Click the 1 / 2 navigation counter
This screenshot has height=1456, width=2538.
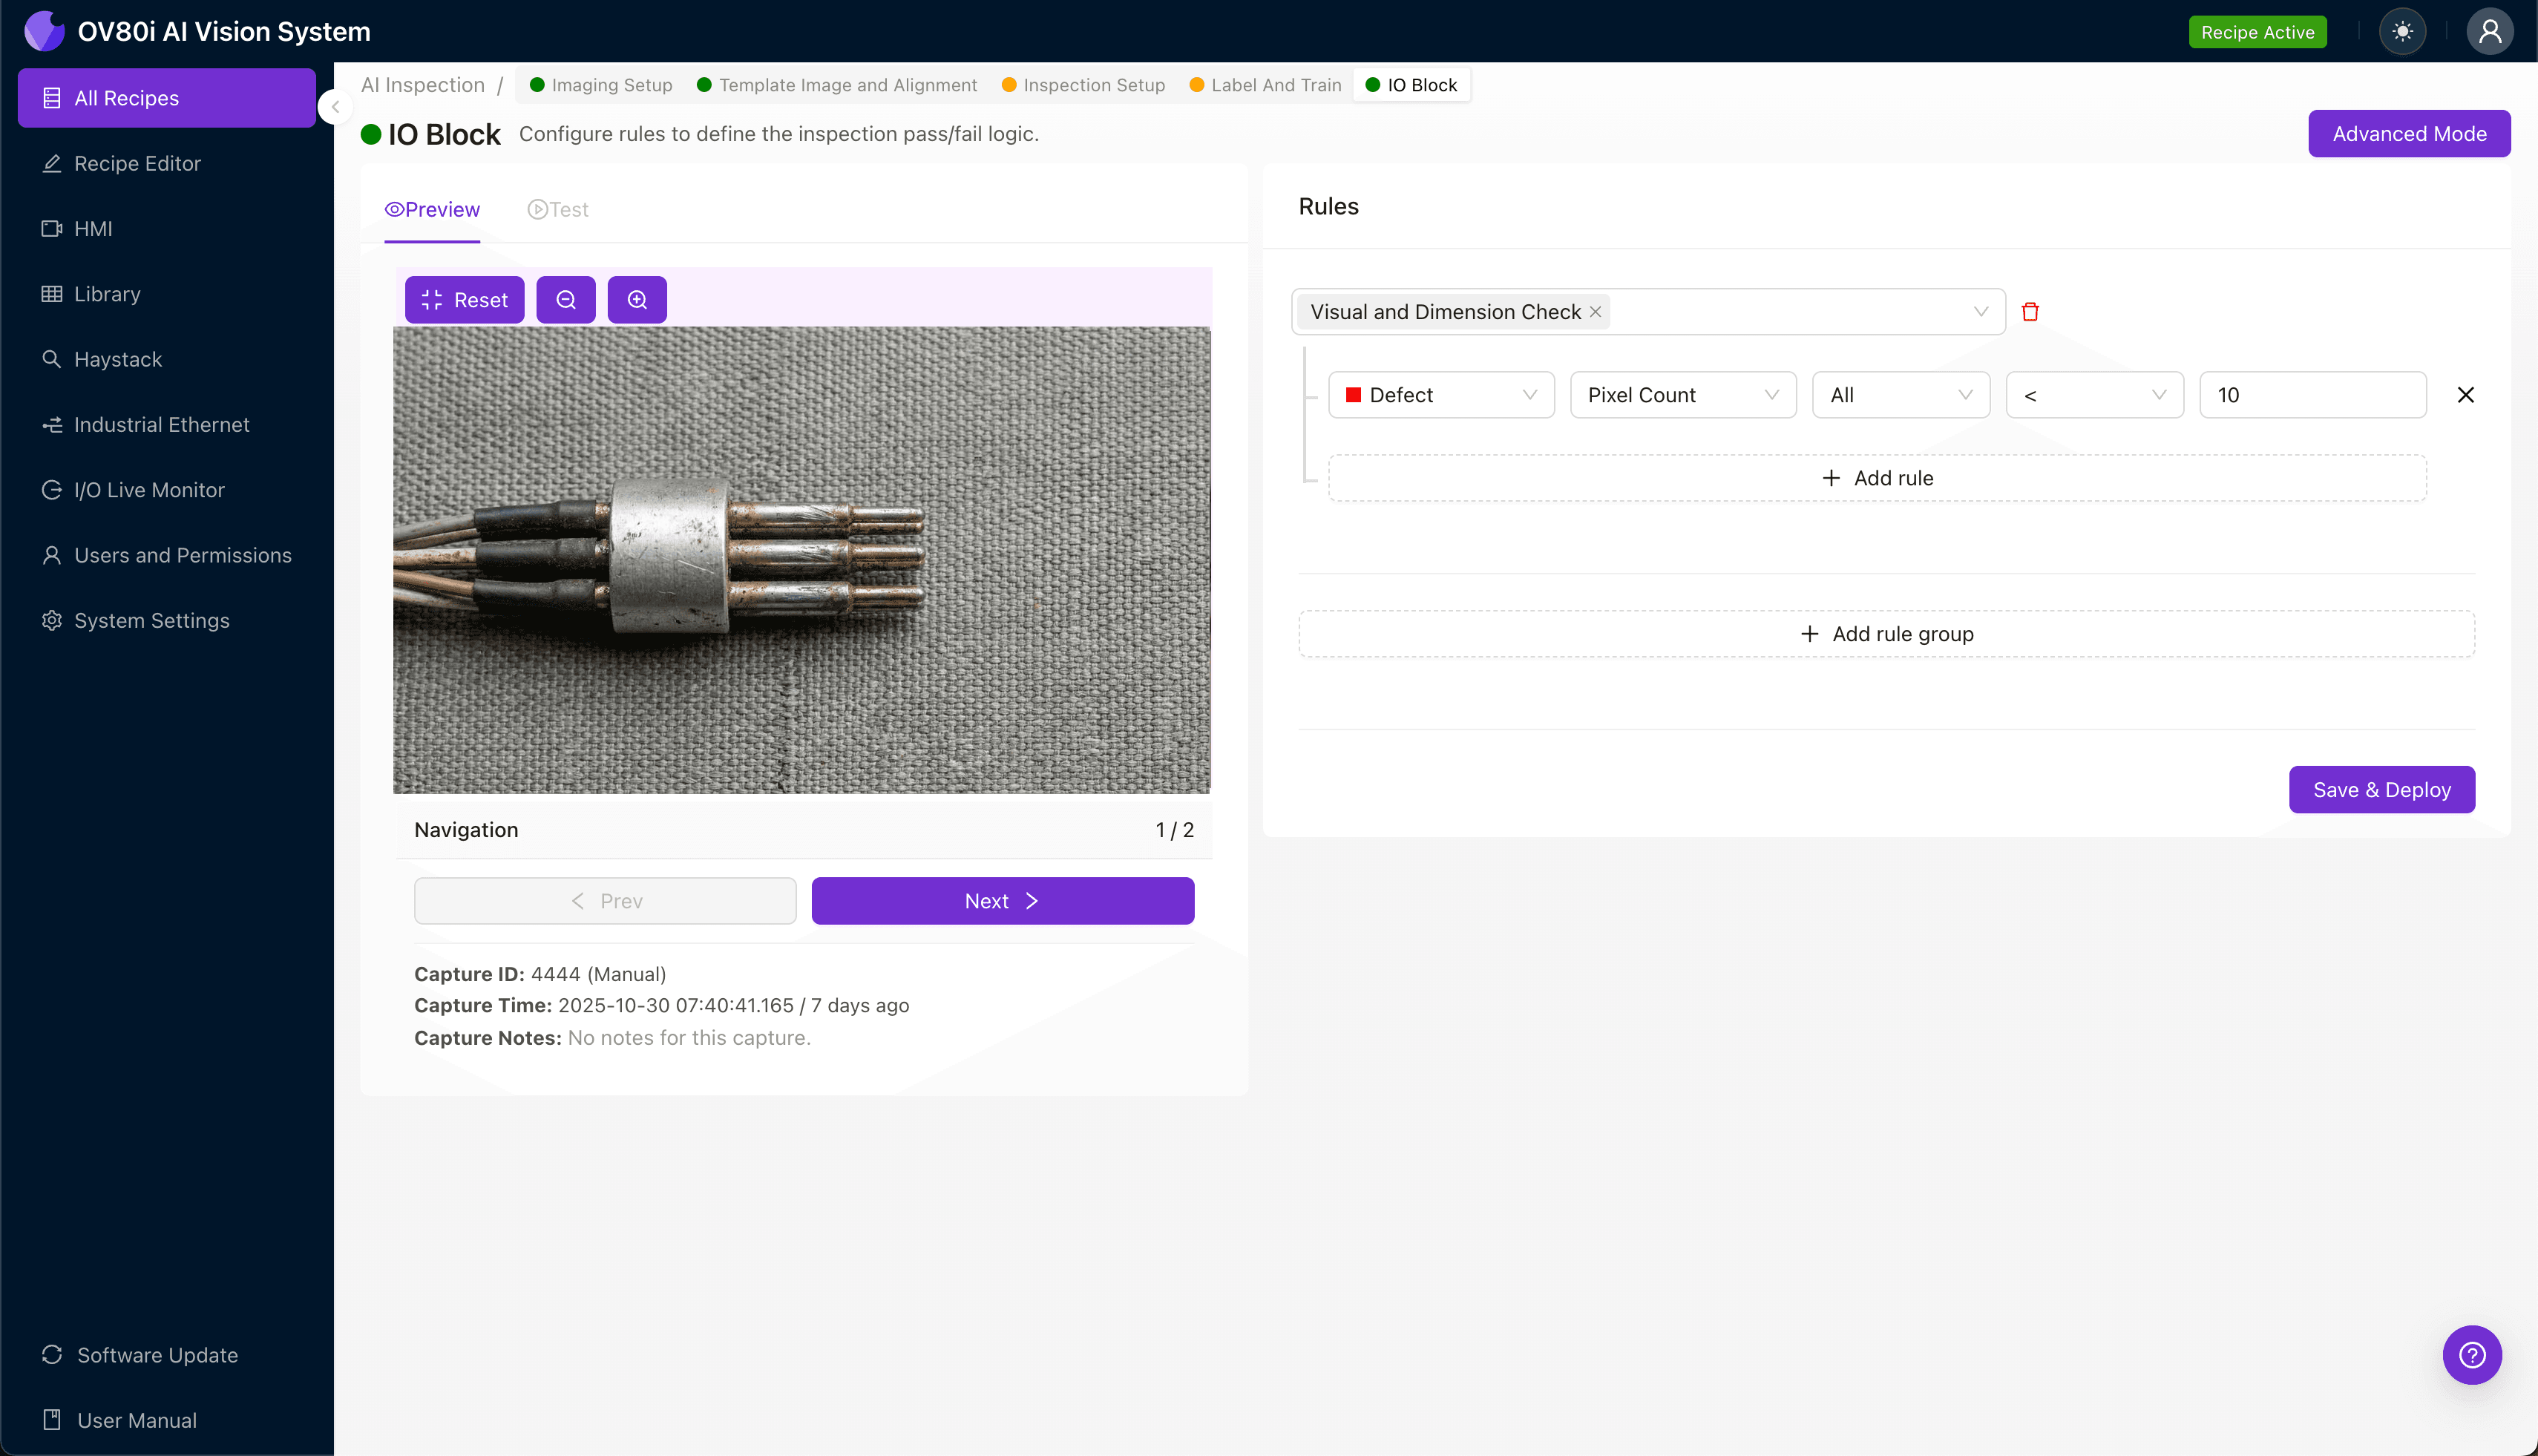[x=1174, y=830]
